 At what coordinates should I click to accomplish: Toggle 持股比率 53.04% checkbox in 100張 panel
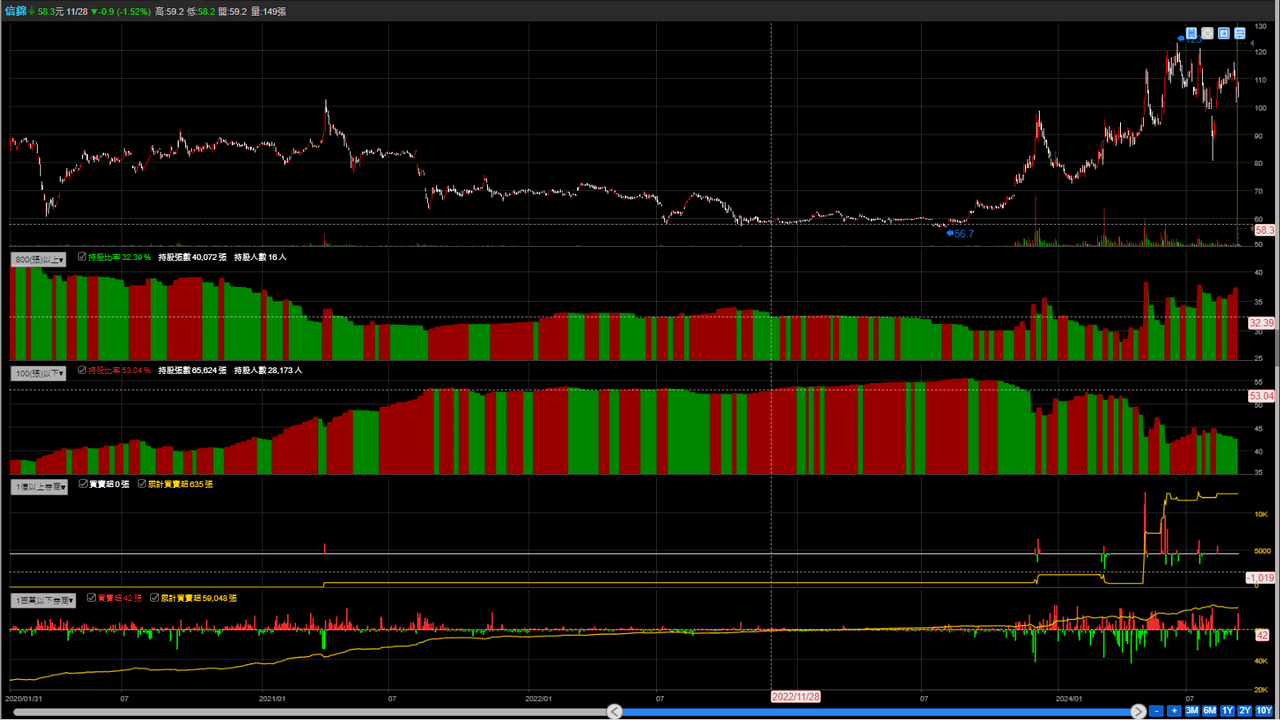pos(82,370)
